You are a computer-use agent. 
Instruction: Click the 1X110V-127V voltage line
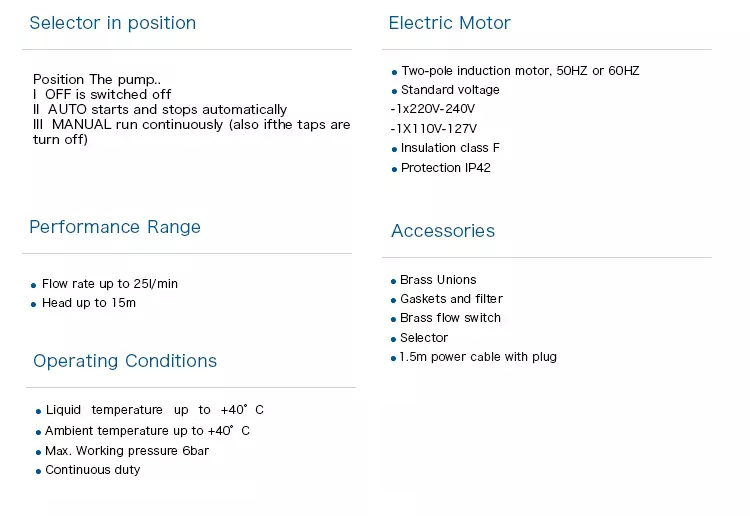tap(433, 128)
